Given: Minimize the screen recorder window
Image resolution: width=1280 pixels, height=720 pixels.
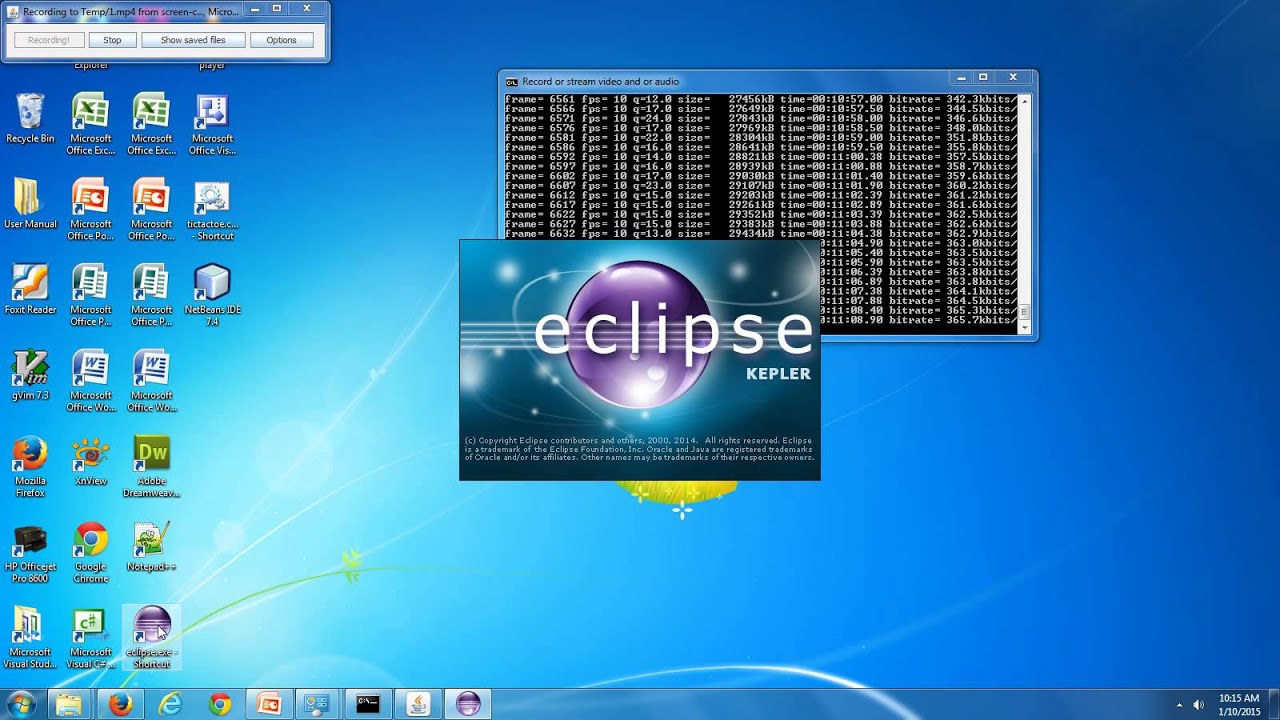Looking at the screenshot, I should (255, 9).
